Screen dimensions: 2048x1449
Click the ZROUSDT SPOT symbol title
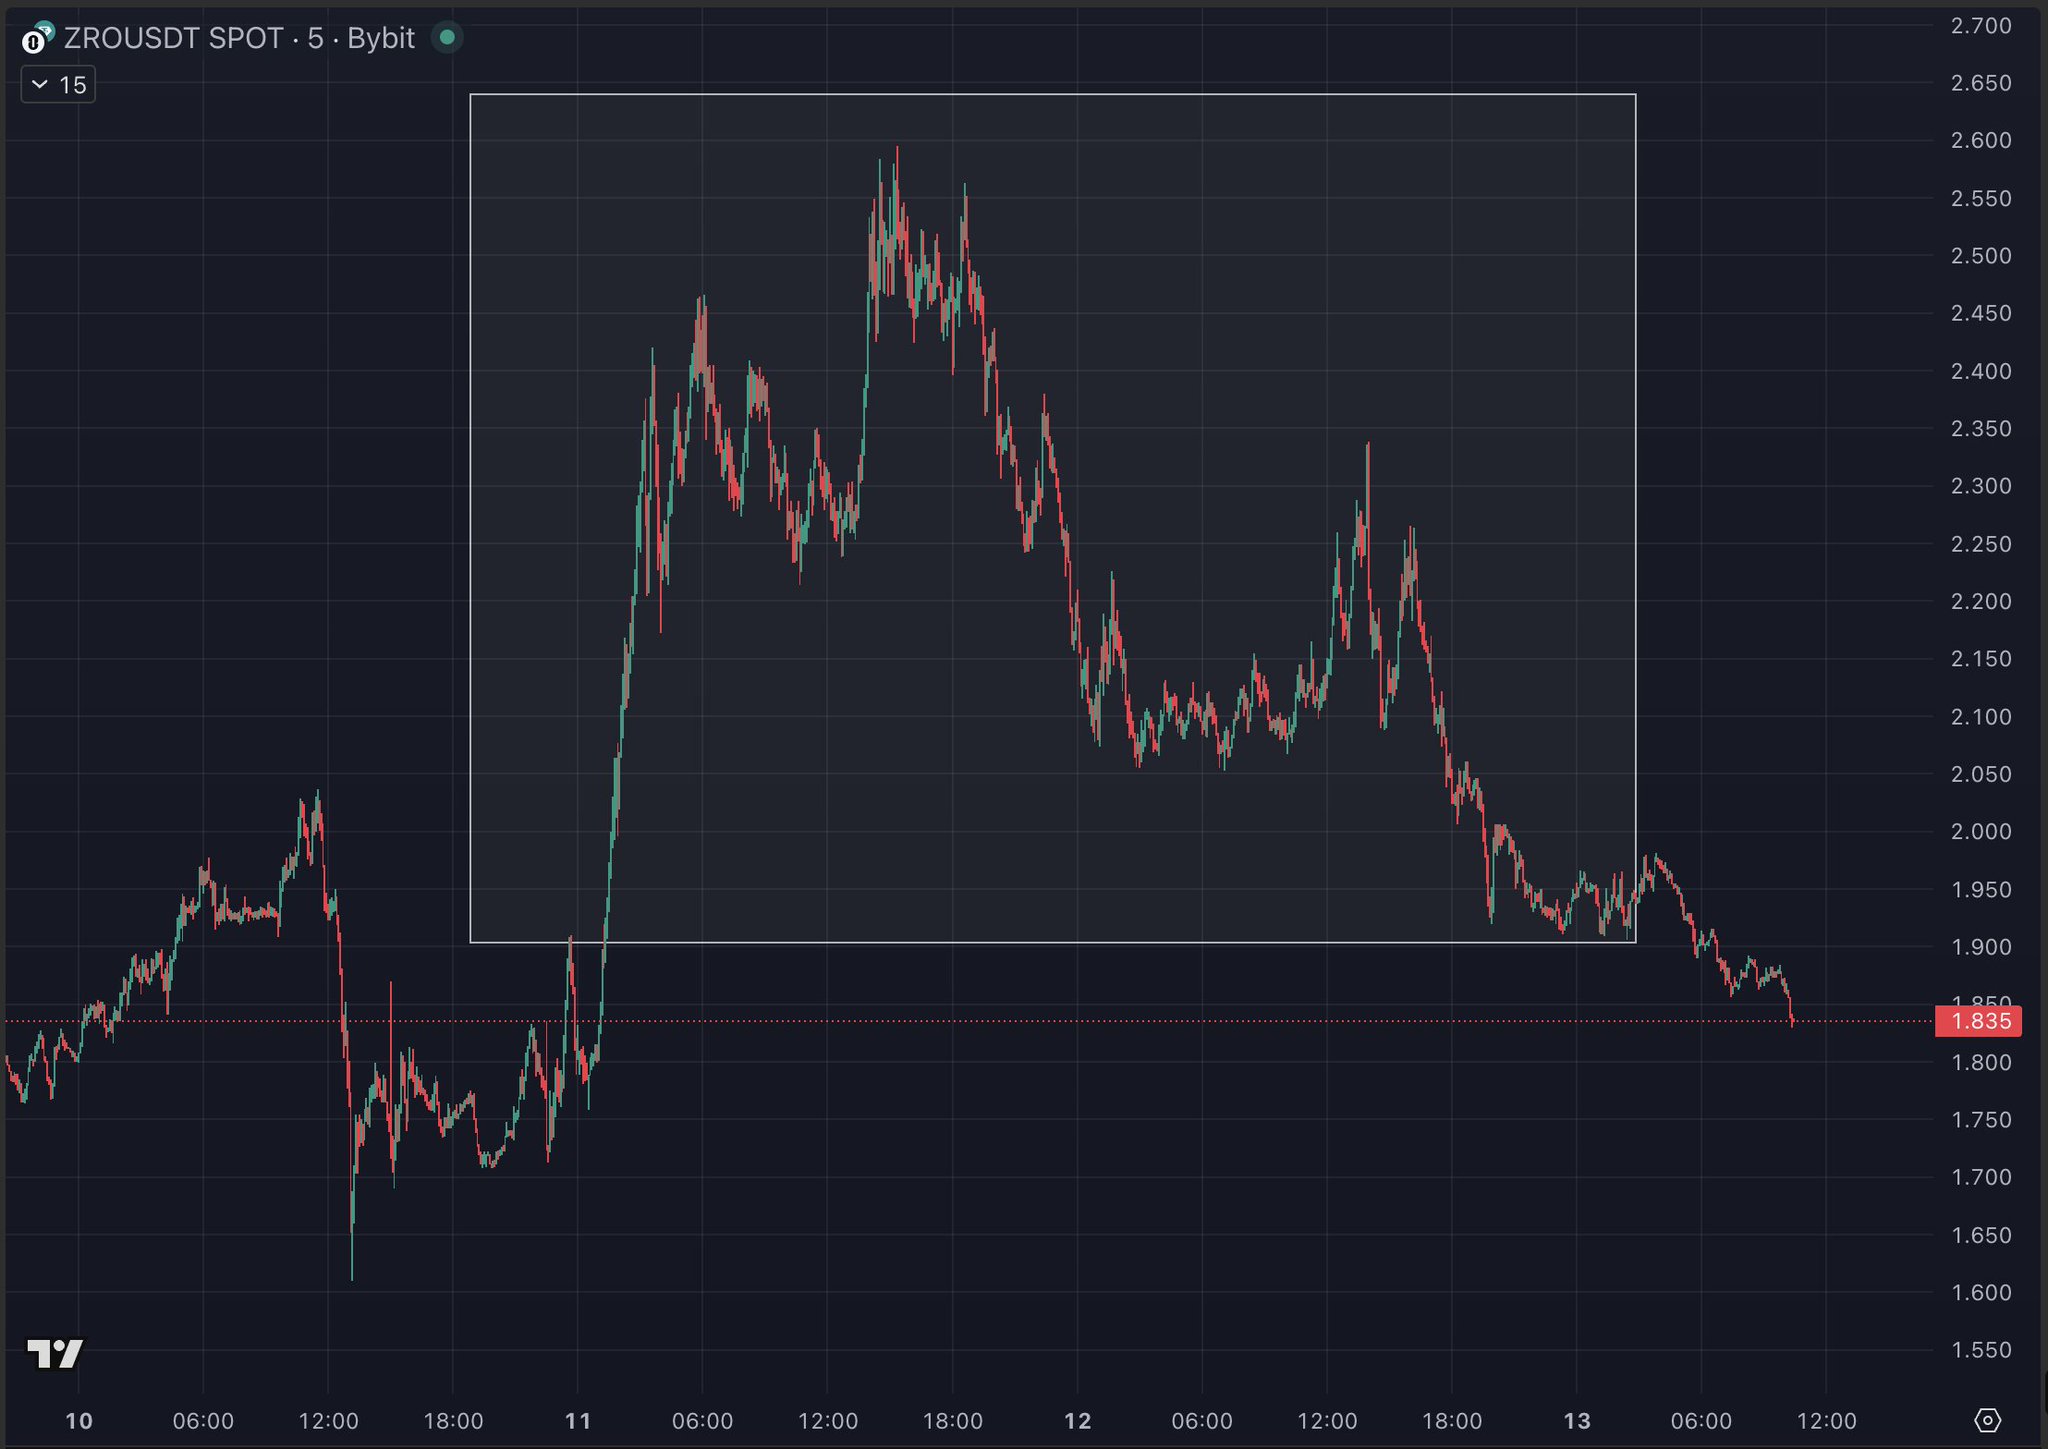[x=174, y=38]
